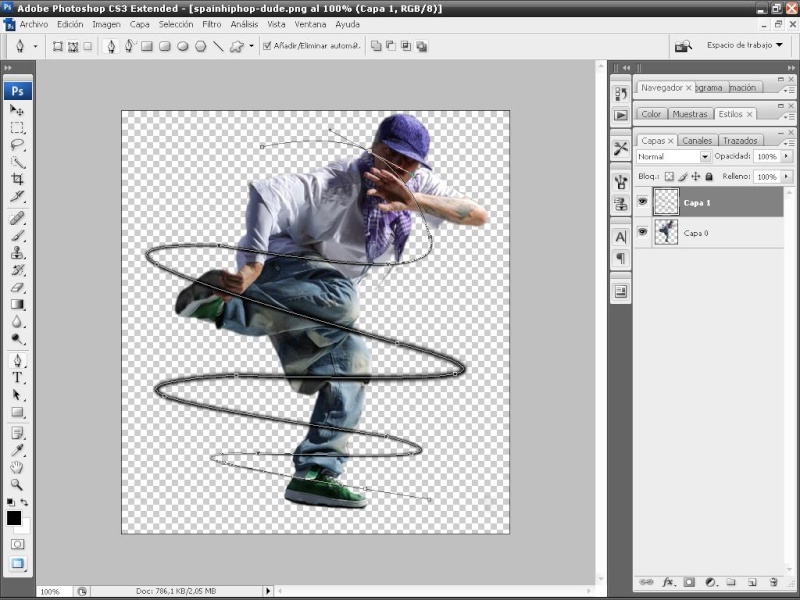Select the Rectangular Marquee tool
The image size is (800, 600).
tap(17, 128)
